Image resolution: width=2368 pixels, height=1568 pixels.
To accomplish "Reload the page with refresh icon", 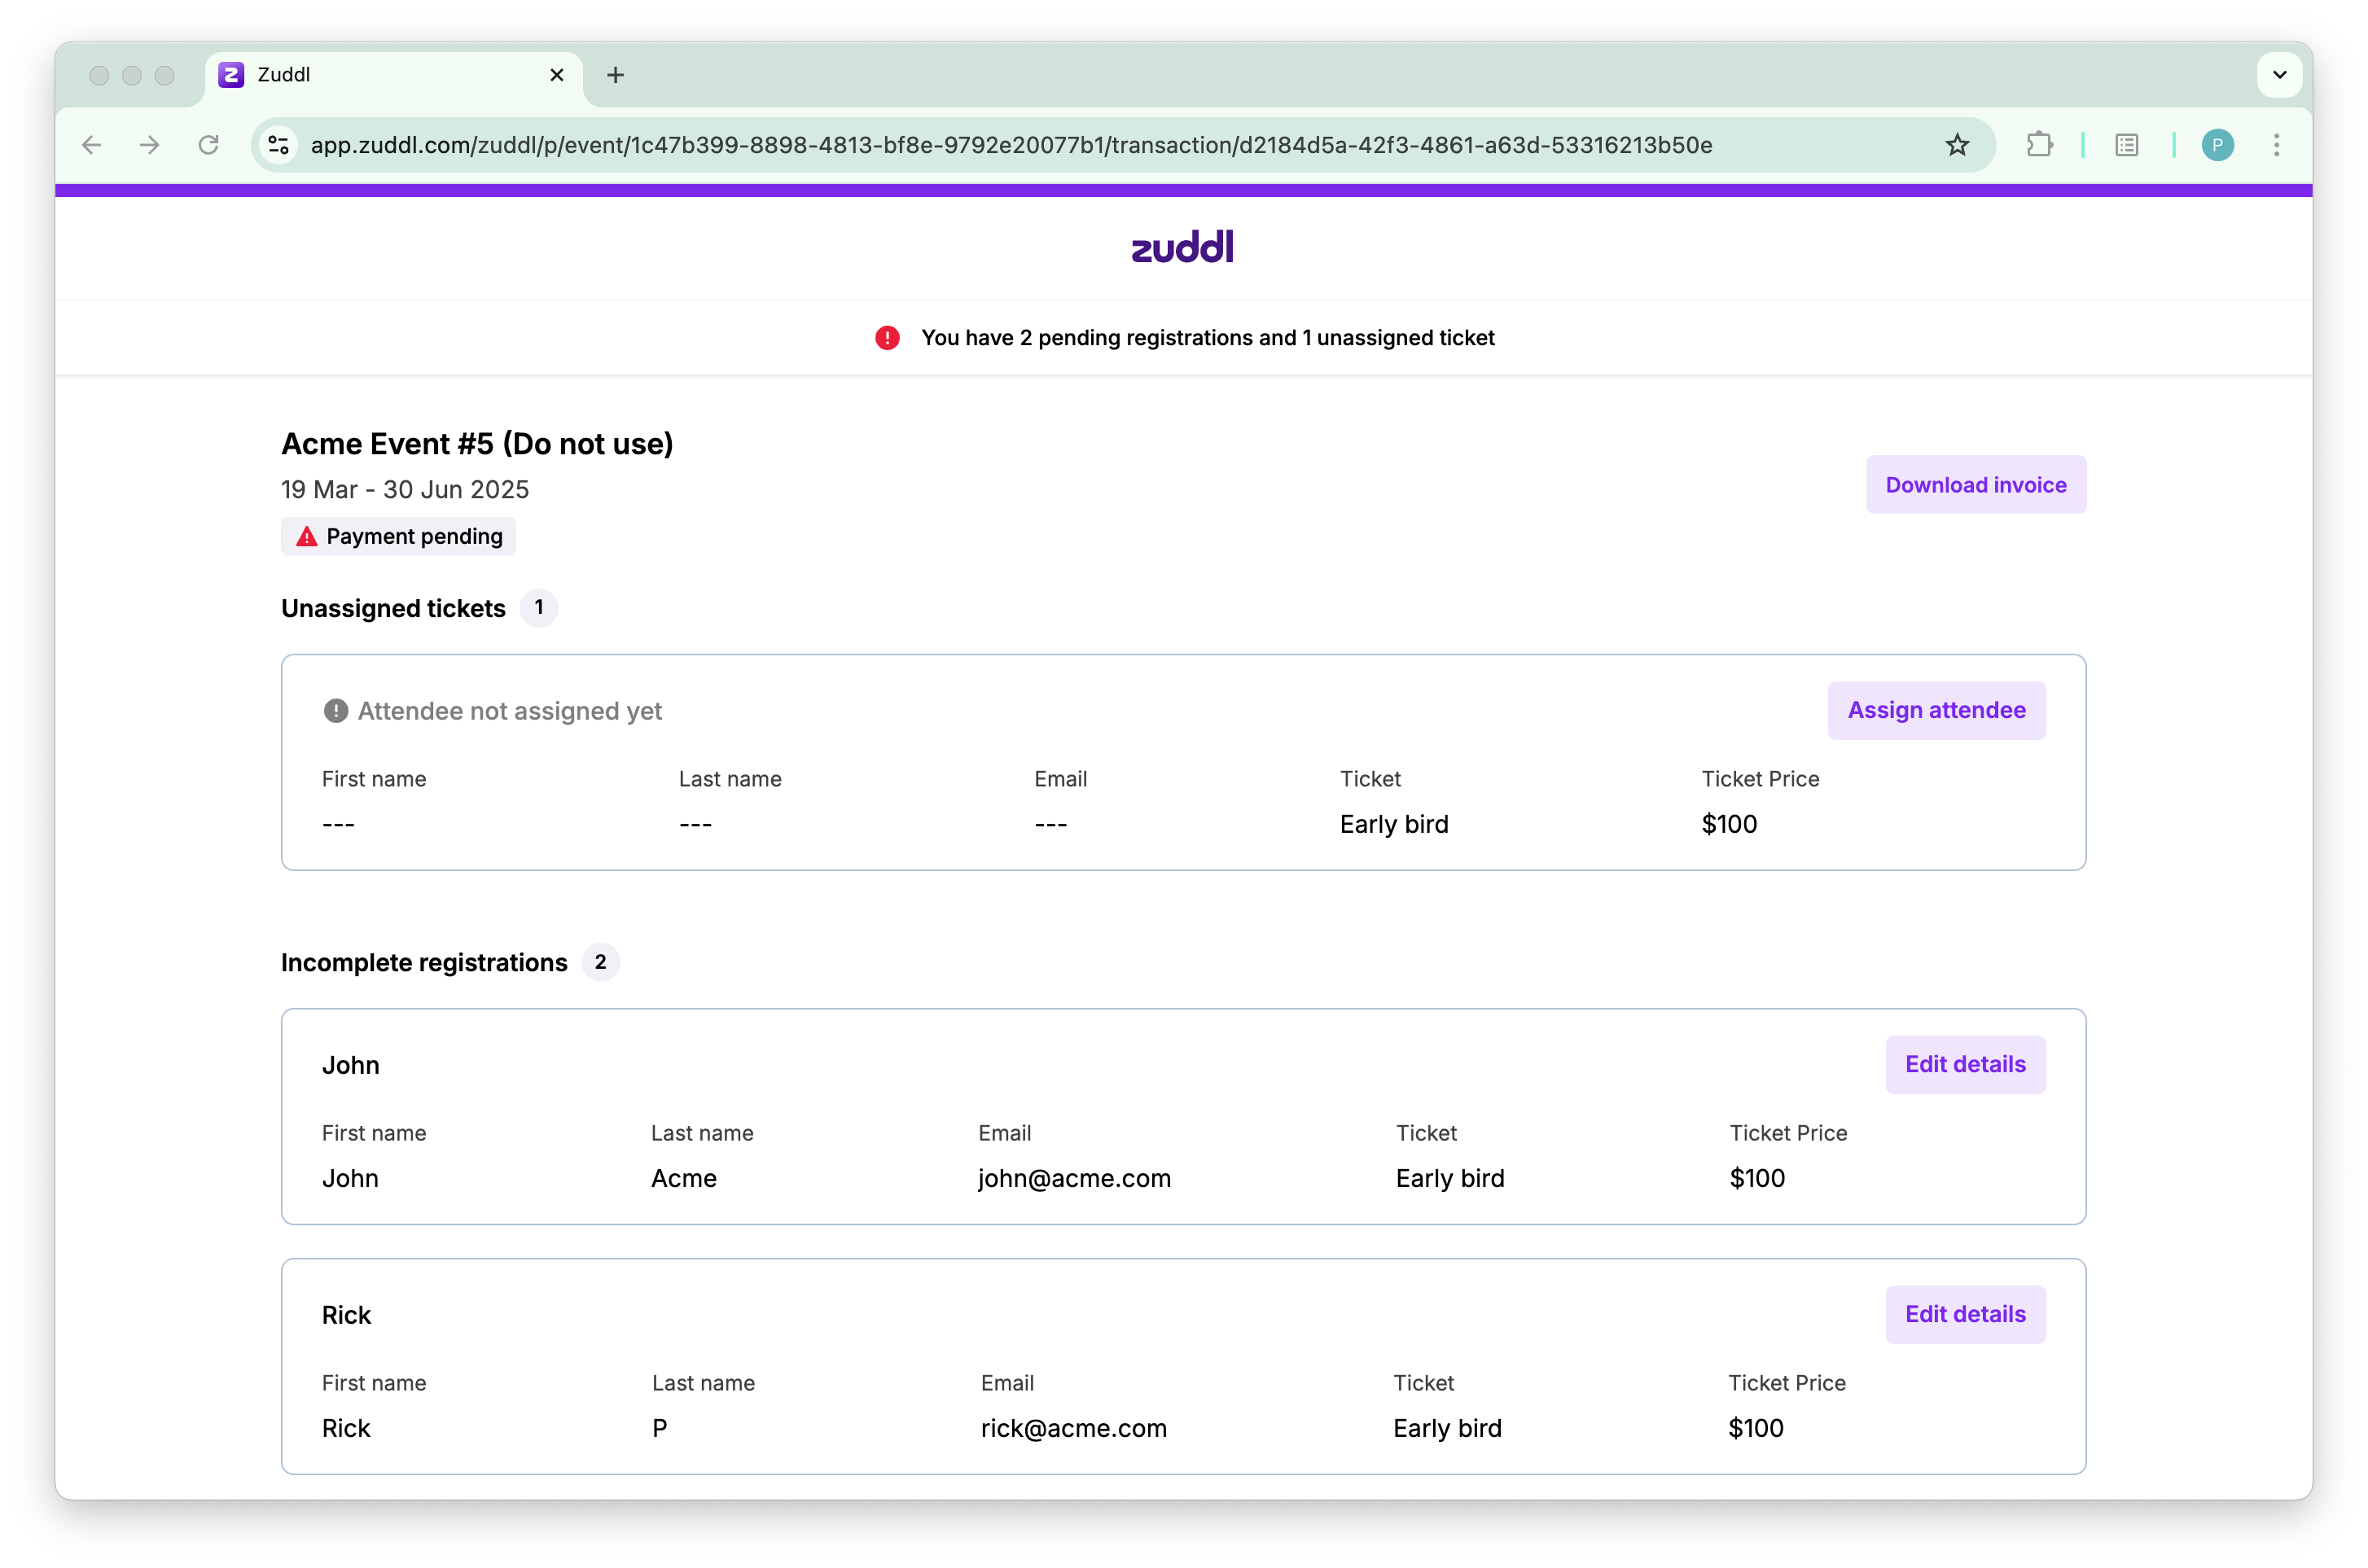I will tap(208, 145).
